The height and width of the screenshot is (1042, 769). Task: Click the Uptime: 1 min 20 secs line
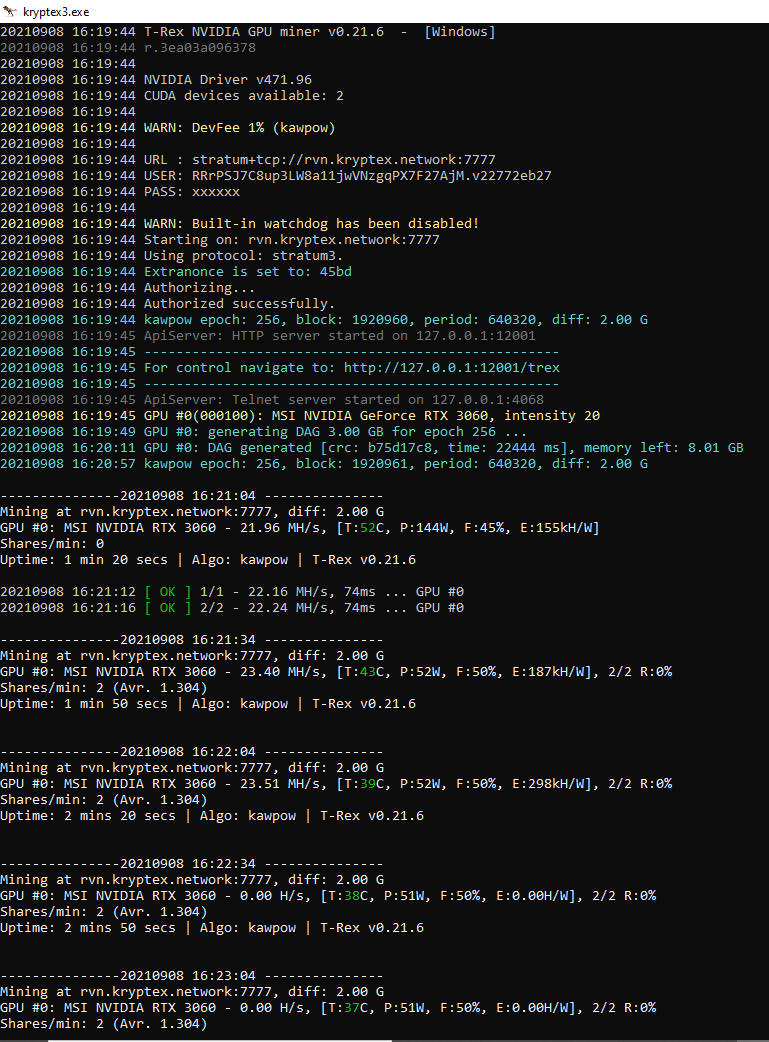(x=208, y=560)
